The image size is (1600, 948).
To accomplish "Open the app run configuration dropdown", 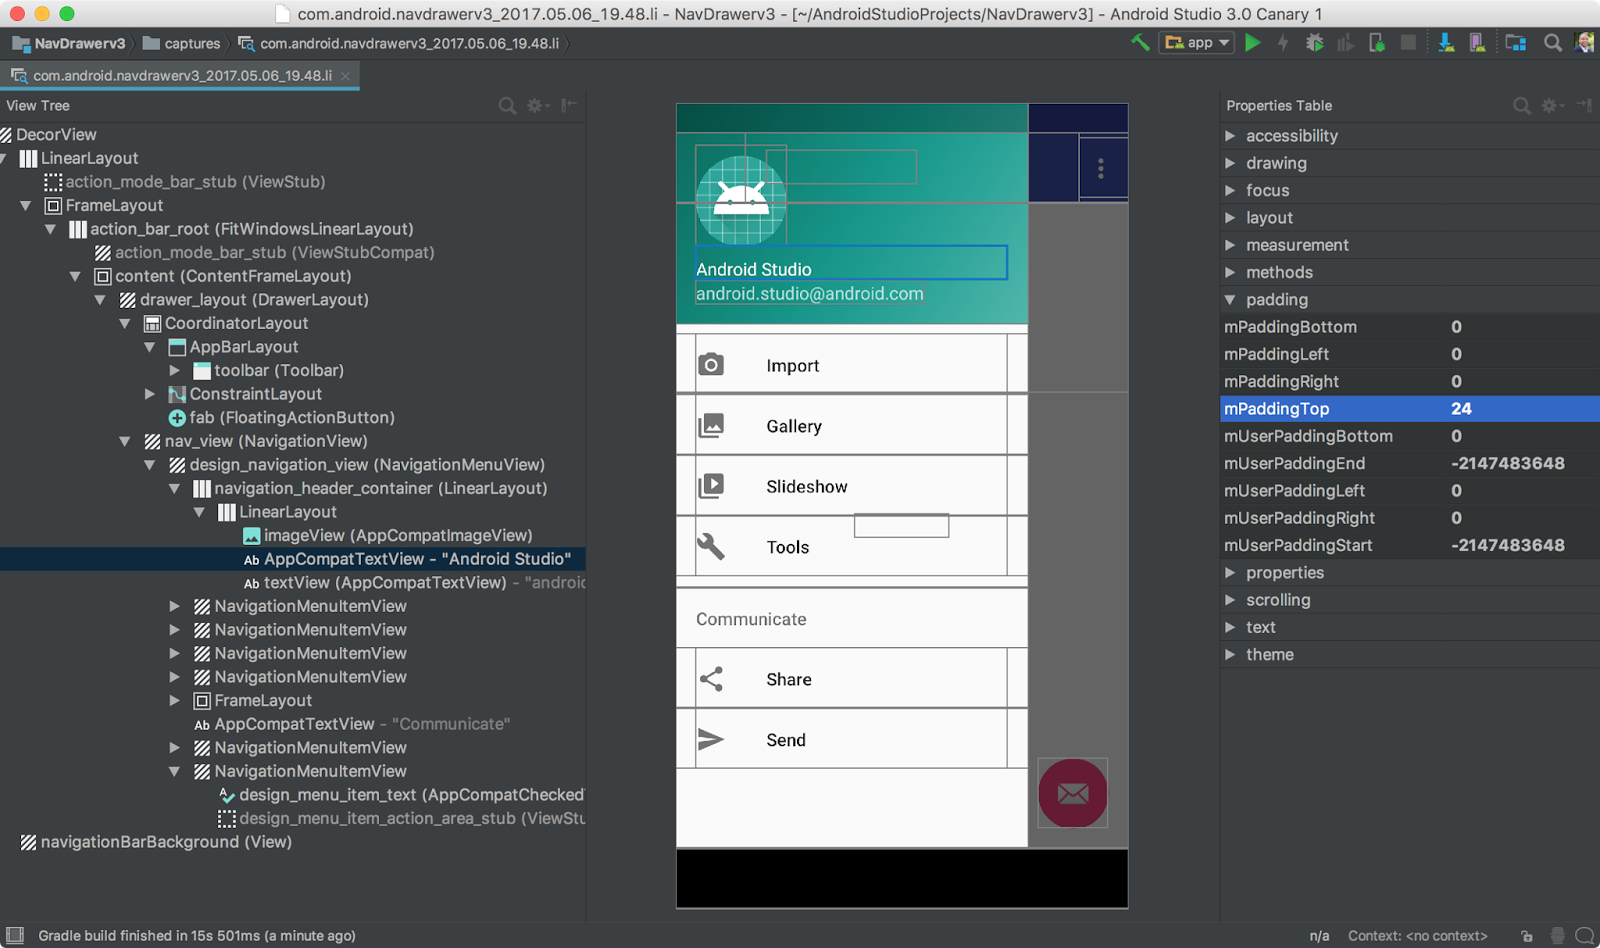I will (x=1196, y=43).
